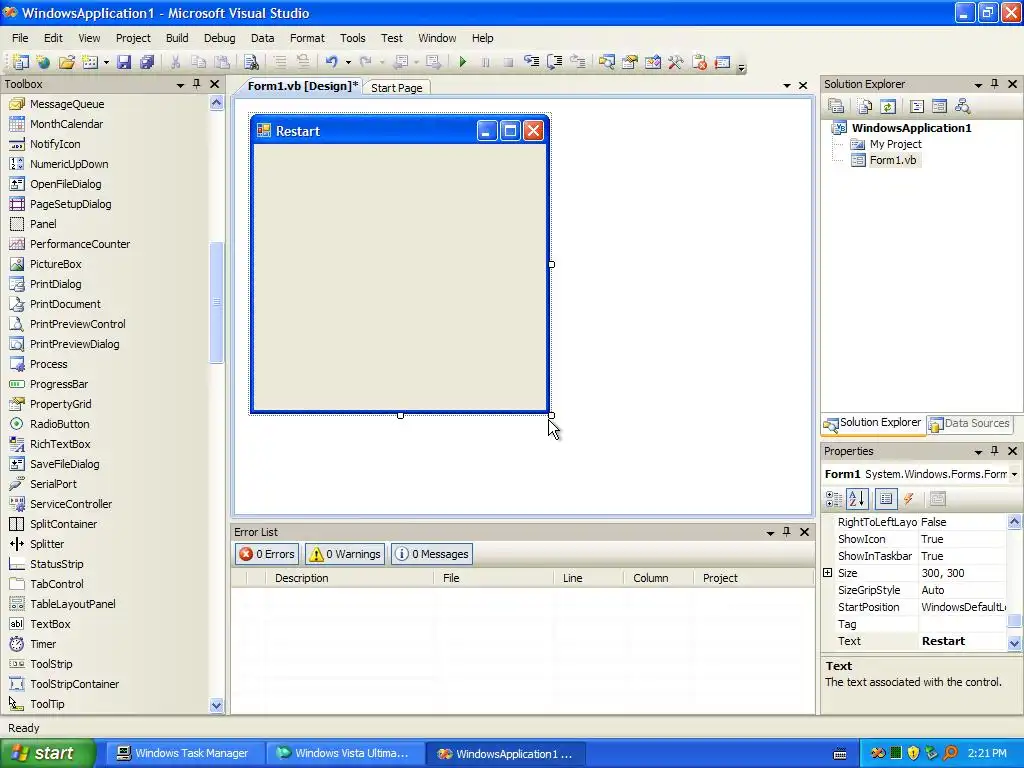Click the Open File folder icon

[x=67, y=62]
